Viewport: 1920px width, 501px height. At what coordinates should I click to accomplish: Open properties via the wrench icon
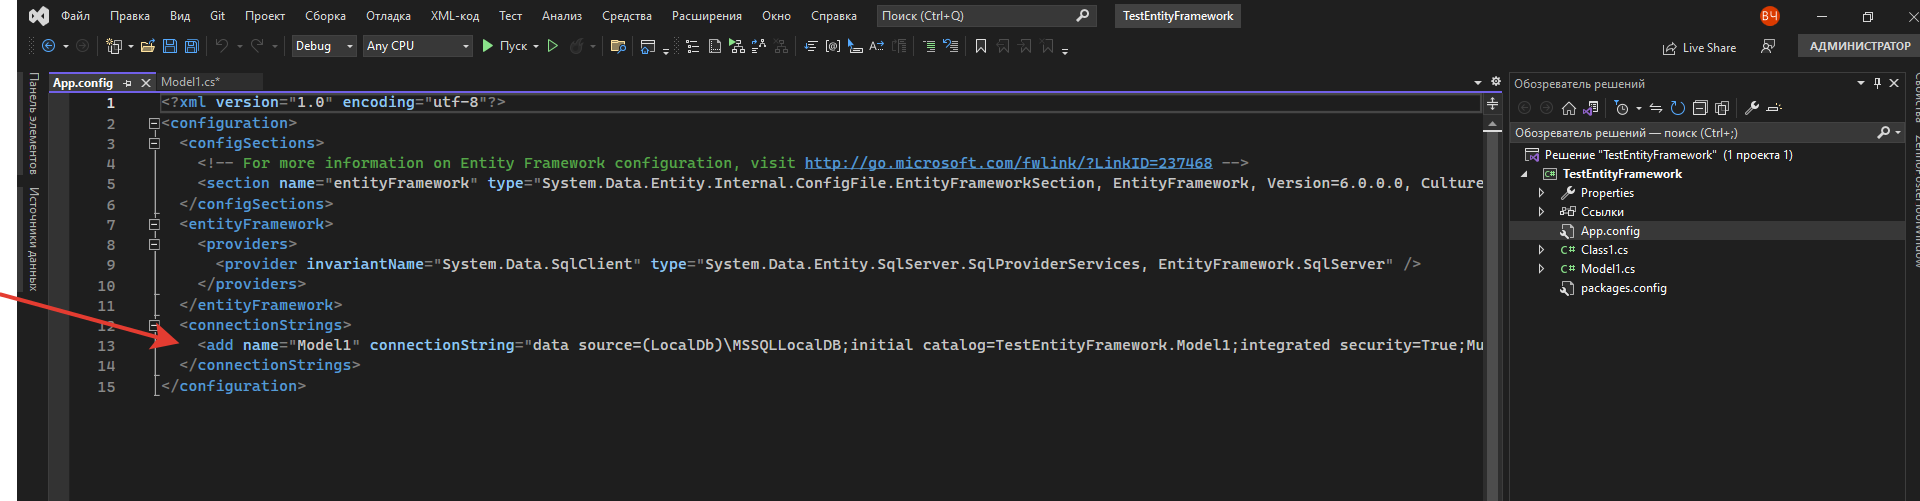[1752, 108]
